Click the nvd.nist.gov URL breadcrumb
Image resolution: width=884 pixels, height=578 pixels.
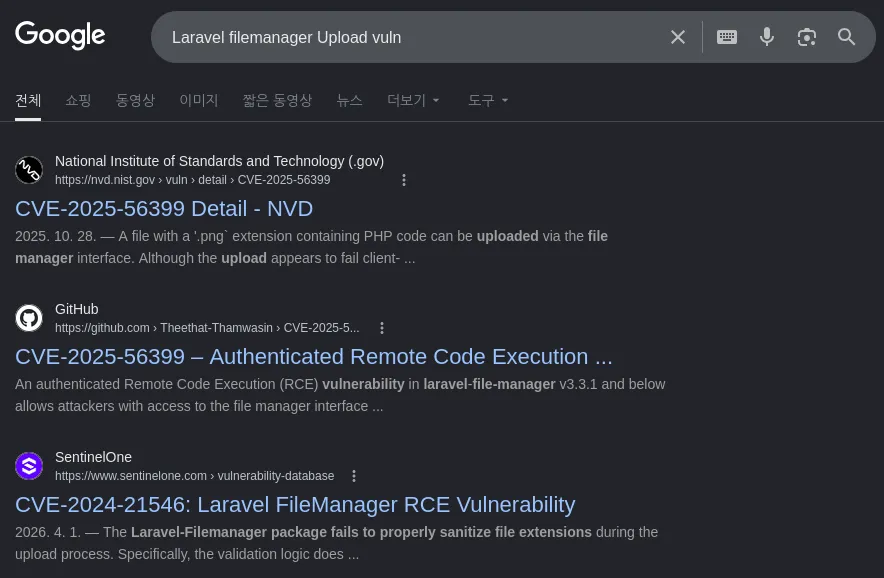coord(193,180)
